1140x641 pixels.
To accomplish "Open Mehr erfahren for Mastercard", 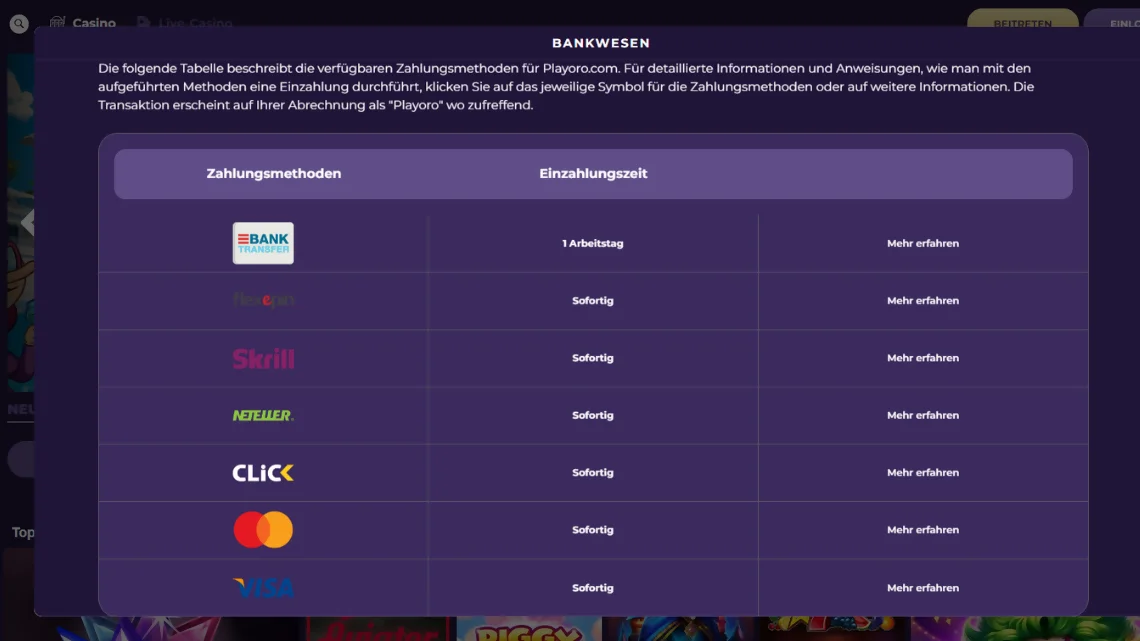I will [x=923, y=530].
